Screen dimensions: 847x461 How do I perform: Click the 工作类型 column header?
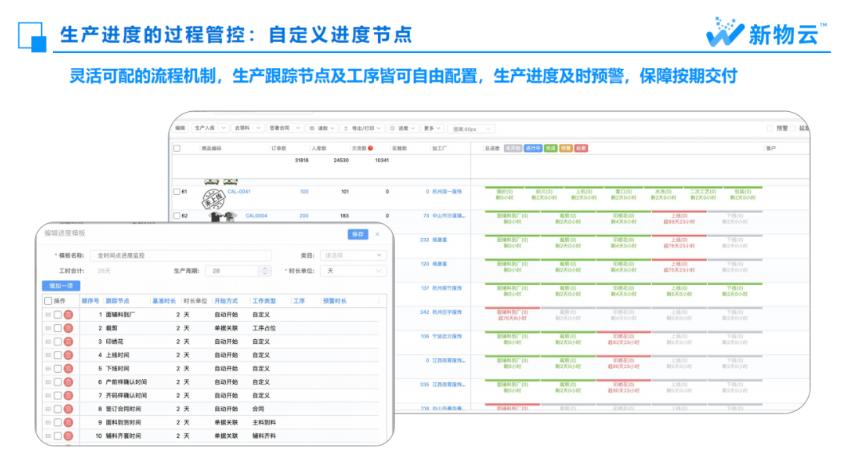click(264, 301)
